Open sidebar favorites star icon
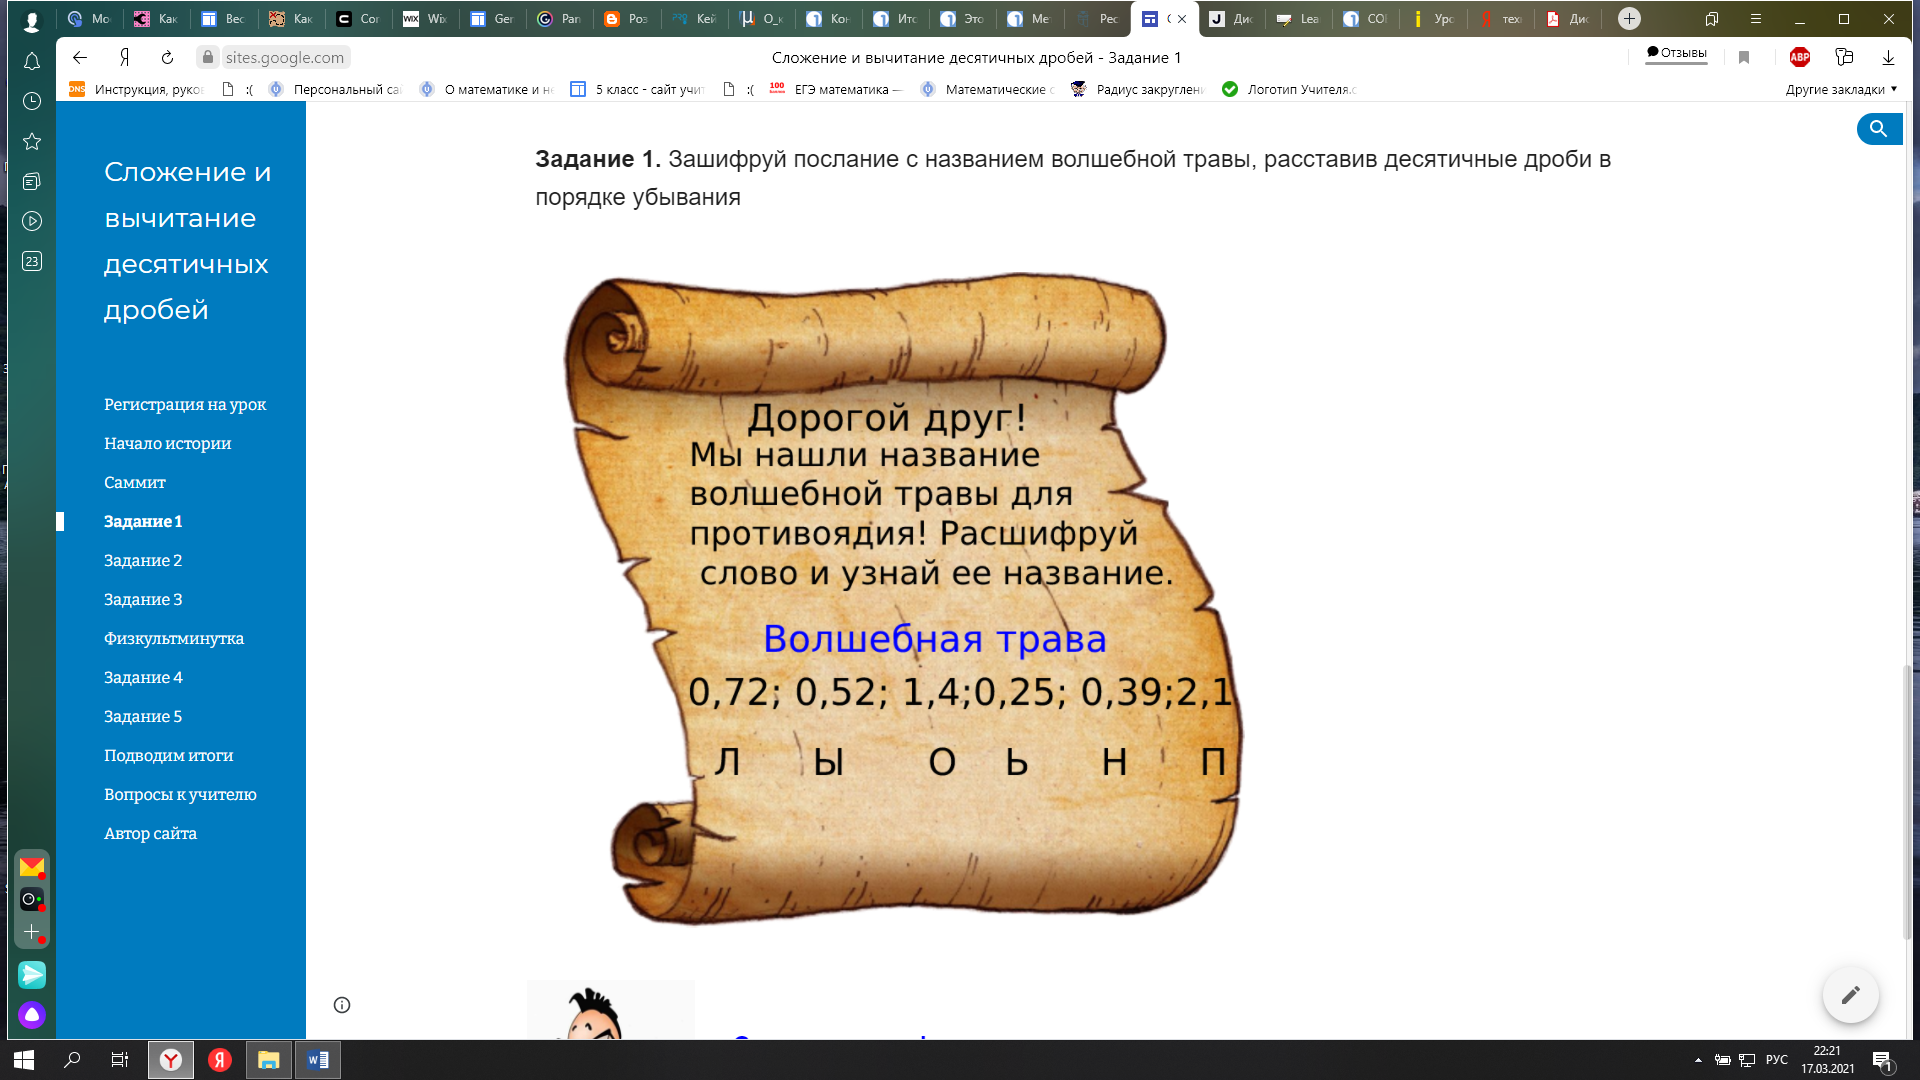 click(32, 142)
